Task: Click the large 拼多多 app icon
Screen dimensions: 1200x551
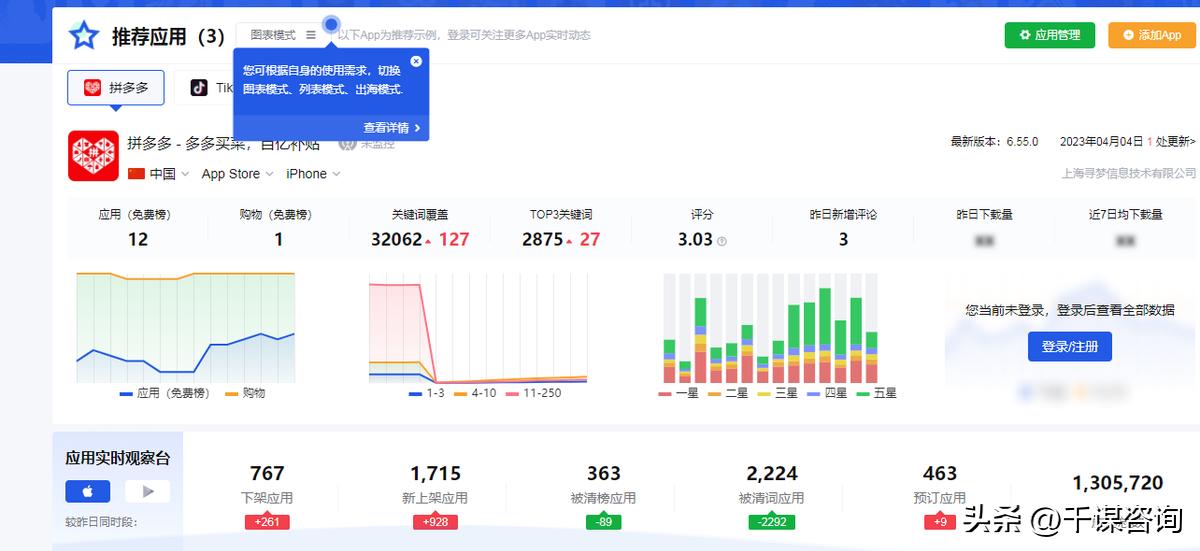Action: (x=93, y=156)
